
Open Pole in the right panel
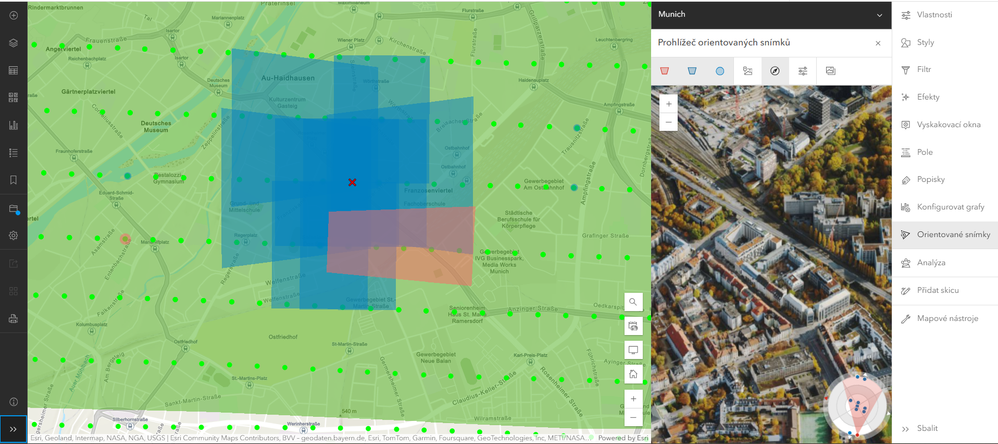point(945,153)
